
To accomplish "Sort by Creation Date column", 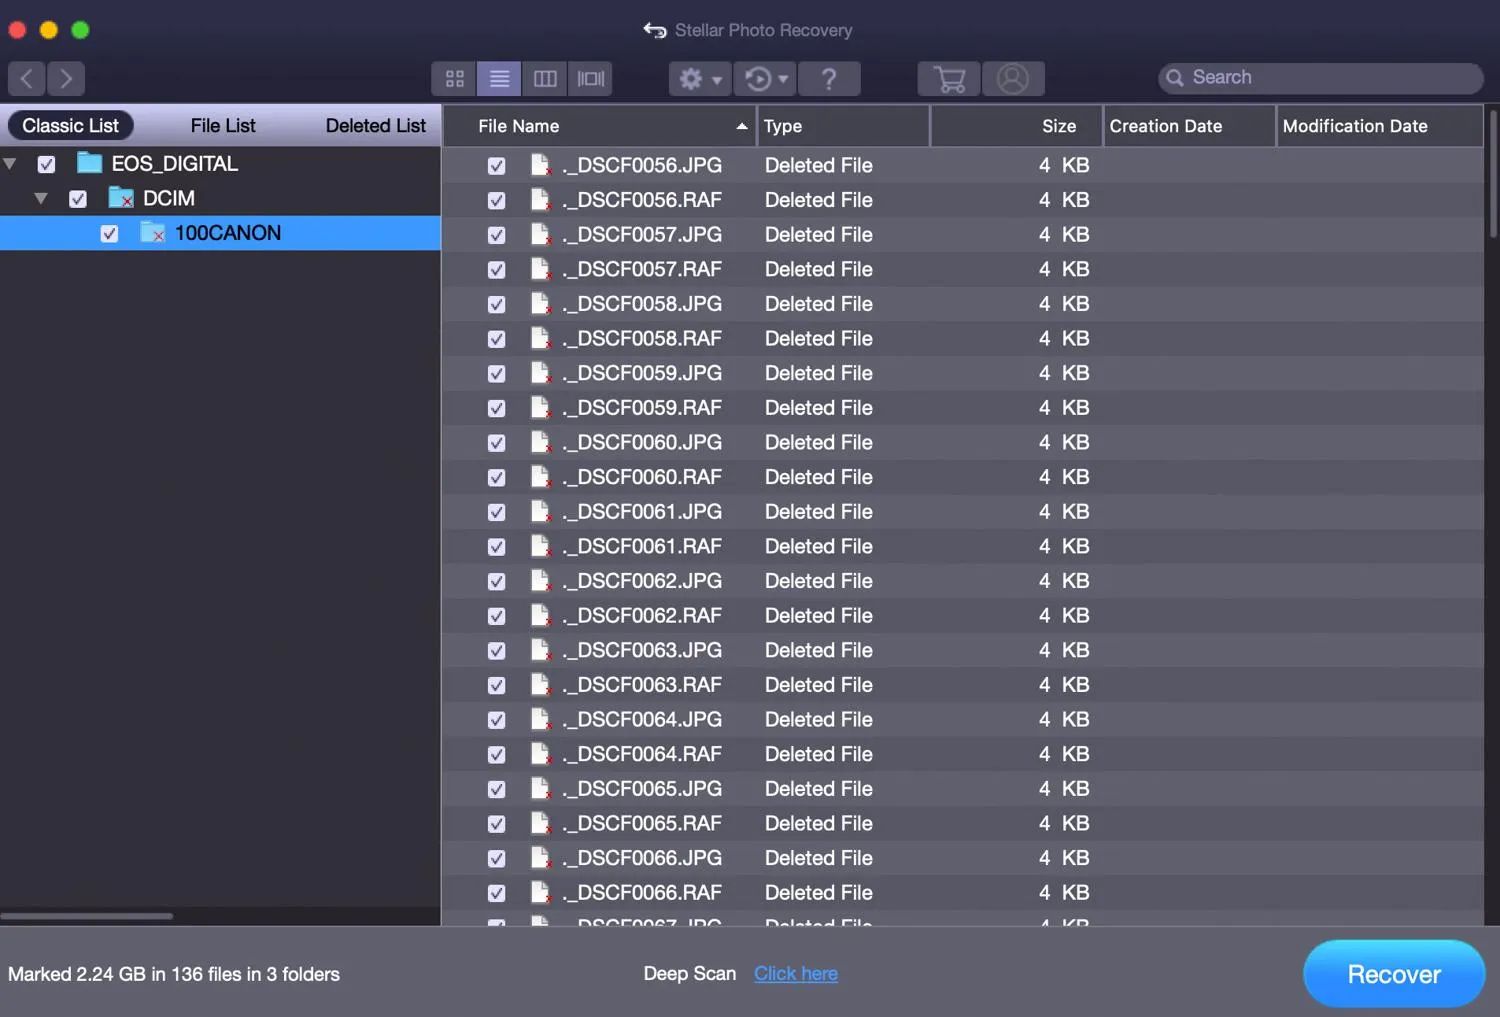I will [1189, 126].
